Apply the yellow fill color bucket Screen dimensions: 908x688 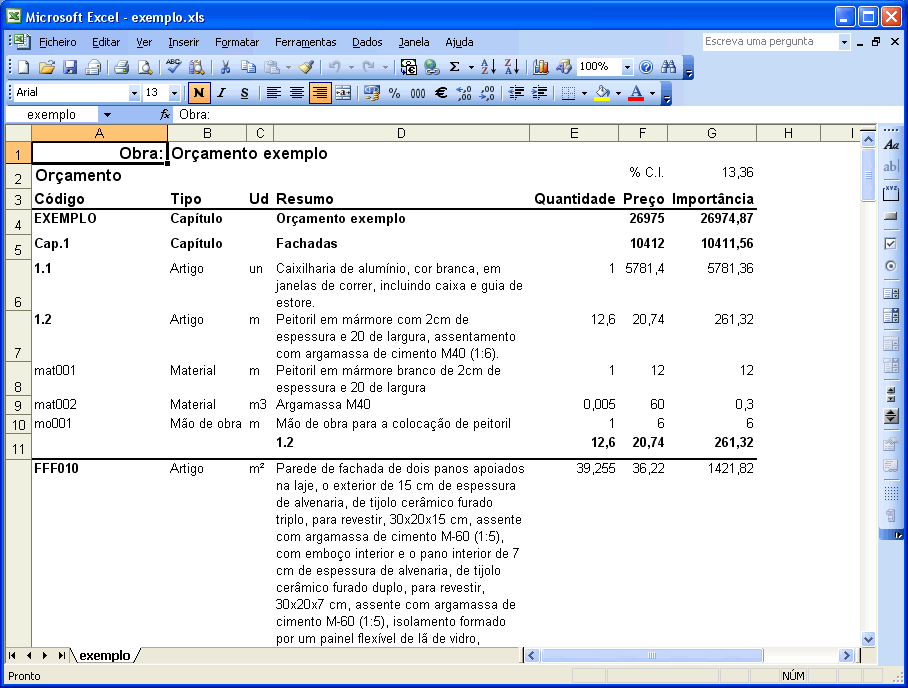pyautogui.click(x=603, y=93)
